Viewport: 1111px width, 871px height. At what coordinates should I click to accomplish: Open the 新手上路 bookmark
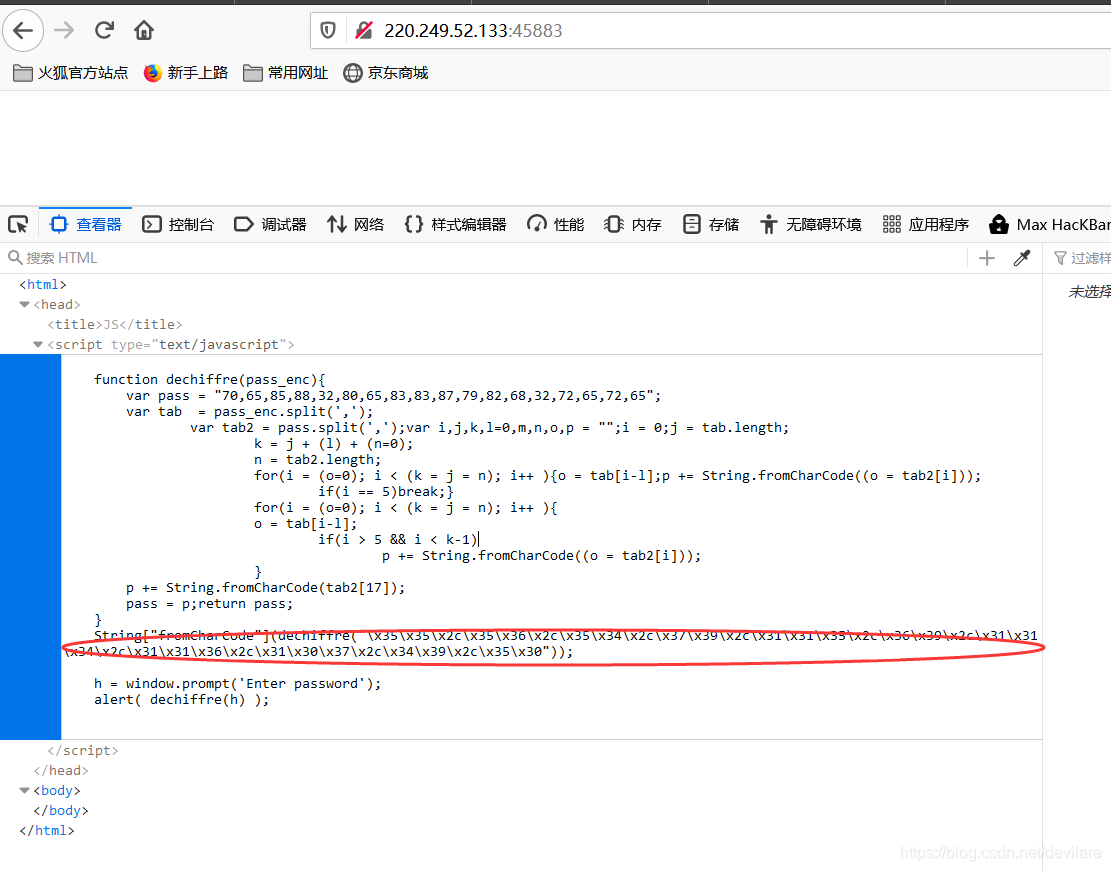[x=186, y=73]
